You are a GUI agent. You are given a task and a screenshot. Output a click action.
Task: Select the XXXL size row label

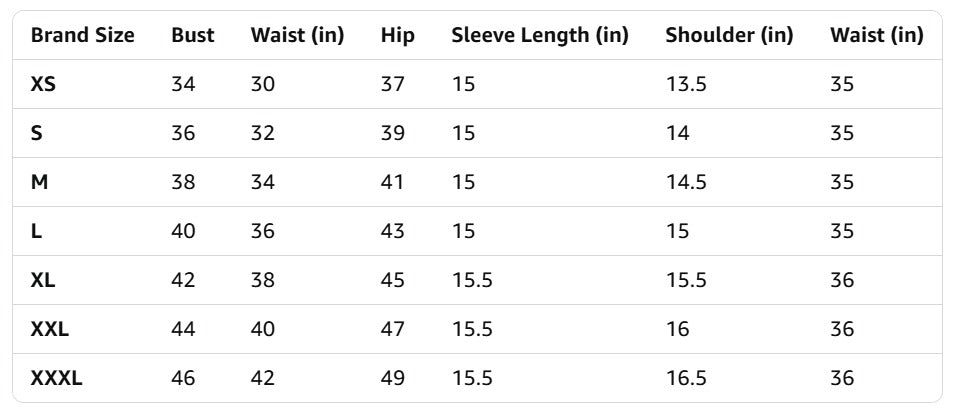(x=56, y=378)
